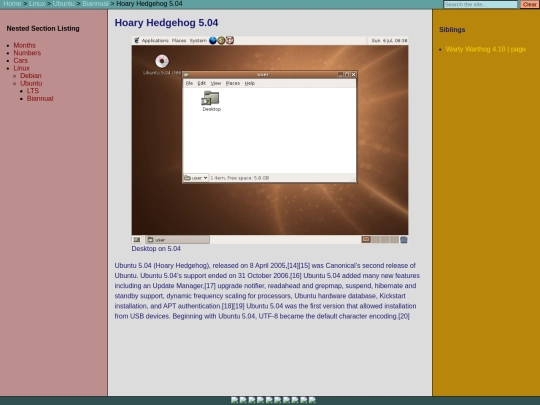This screenshot has height=405, width=540.
Task: Open the Ubuntu subsection in the sidebar listing
Action: (31, 83)
